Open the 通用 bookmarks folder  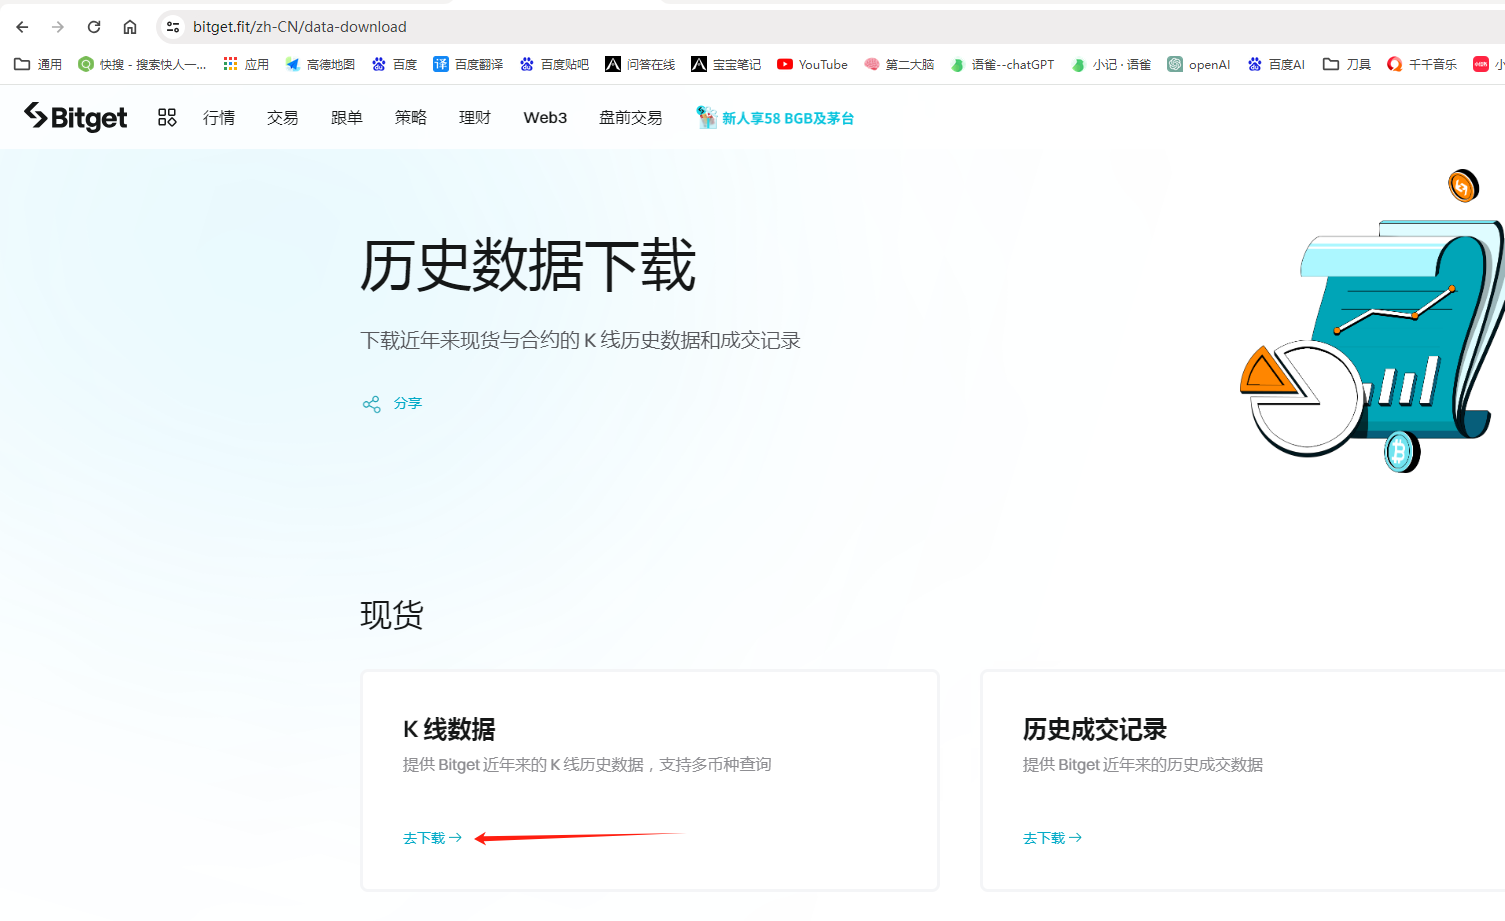click(38, 64)
